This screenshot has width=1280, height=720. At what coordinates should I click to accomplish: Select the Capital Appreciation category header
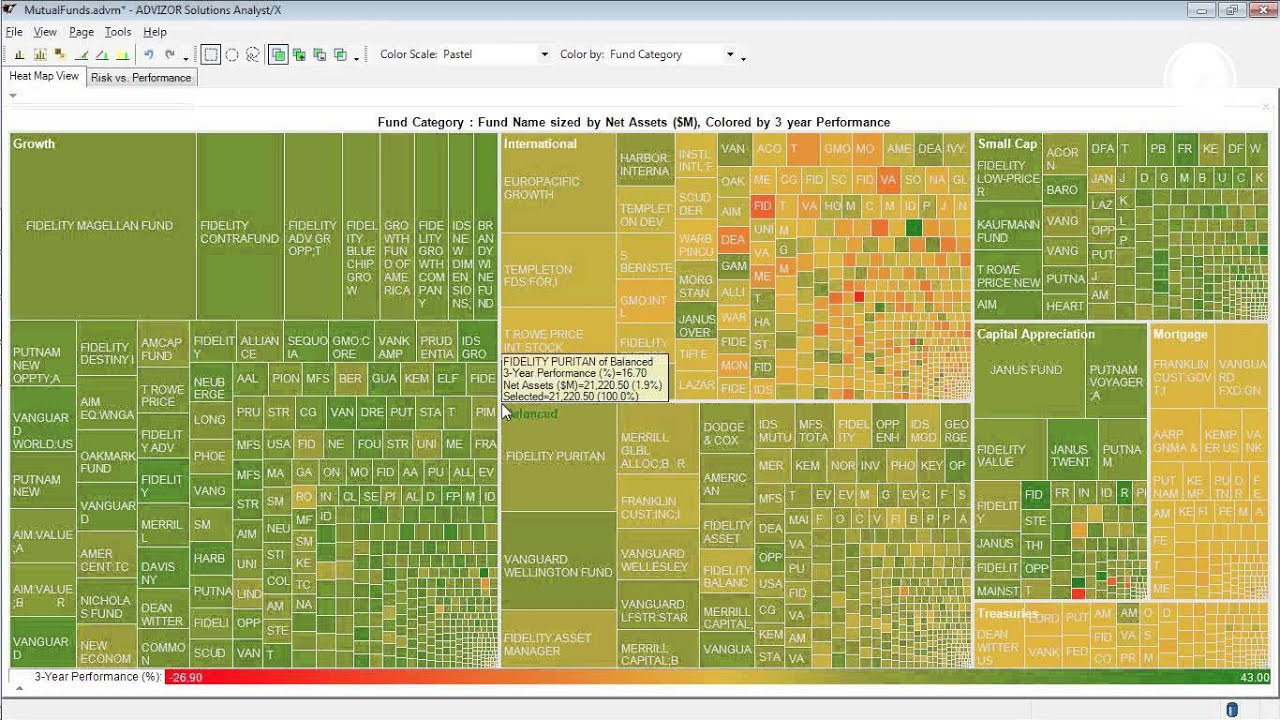(1036, 334)
